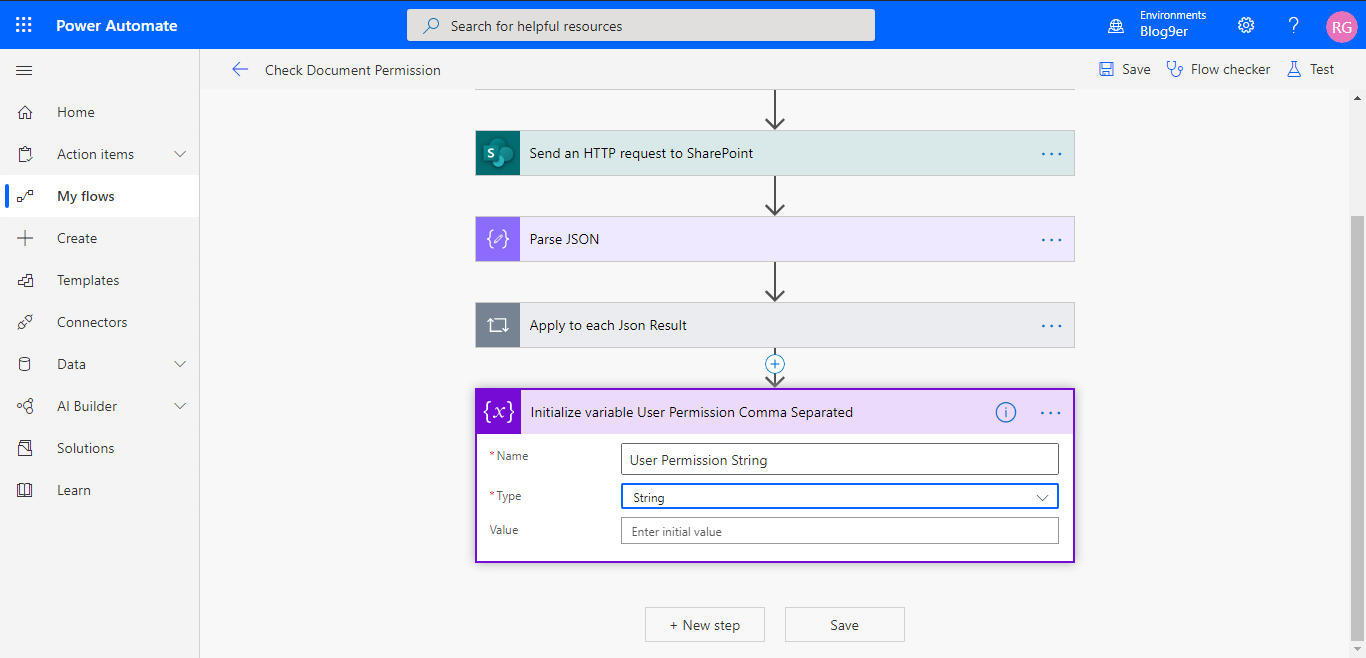Image resolution: width=1366 pixels, height=658 pixels.
Task: Click the New step button
Action: (x=704, y=624)
